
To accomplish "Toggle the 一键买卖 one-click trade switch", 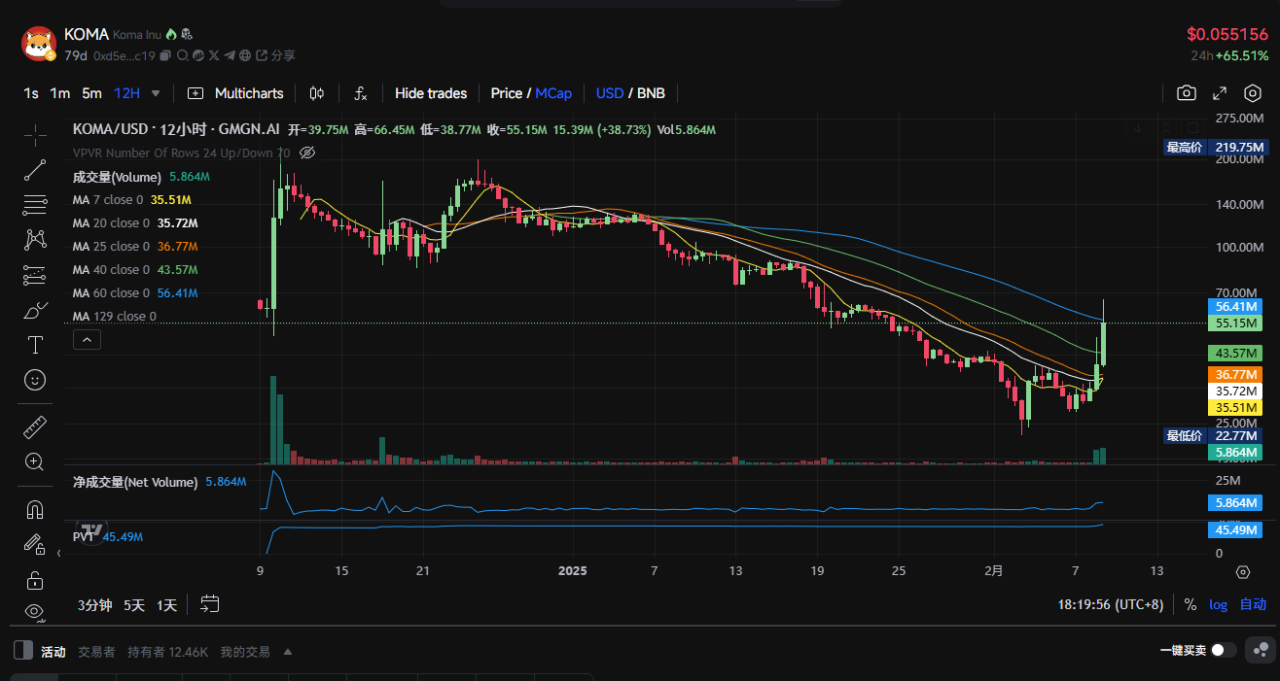I will [1222, 650].
